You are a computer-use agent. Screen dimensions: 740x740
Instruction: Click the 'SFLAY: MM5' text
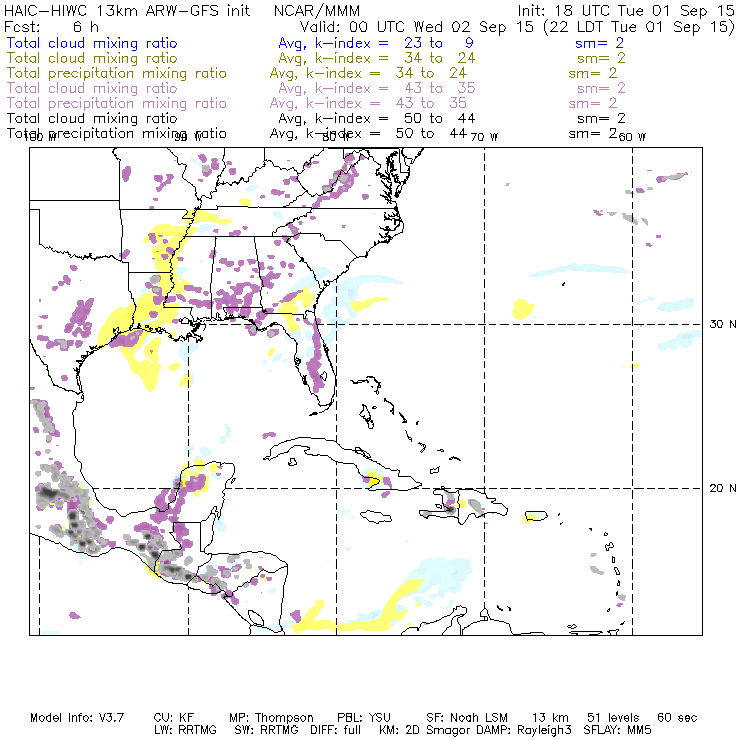(617, 730)
